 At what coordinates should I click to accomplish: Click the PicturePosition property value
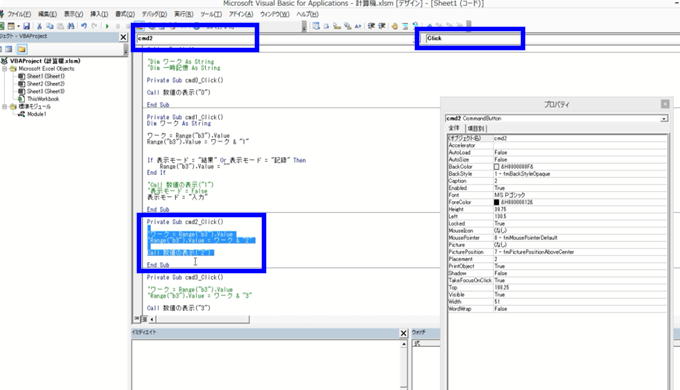(534, 252)
